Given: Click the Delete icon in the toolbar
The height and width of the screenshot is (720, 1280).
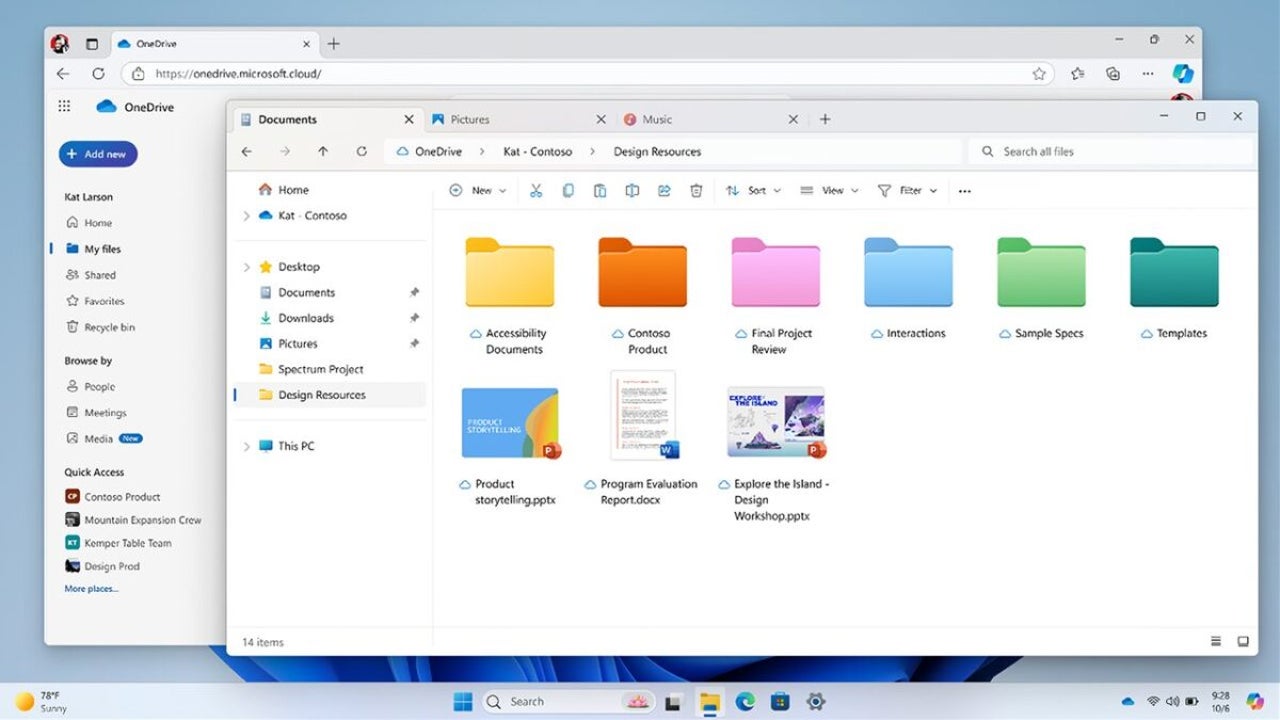Looking at the screenshot, I should pos(696,190).
